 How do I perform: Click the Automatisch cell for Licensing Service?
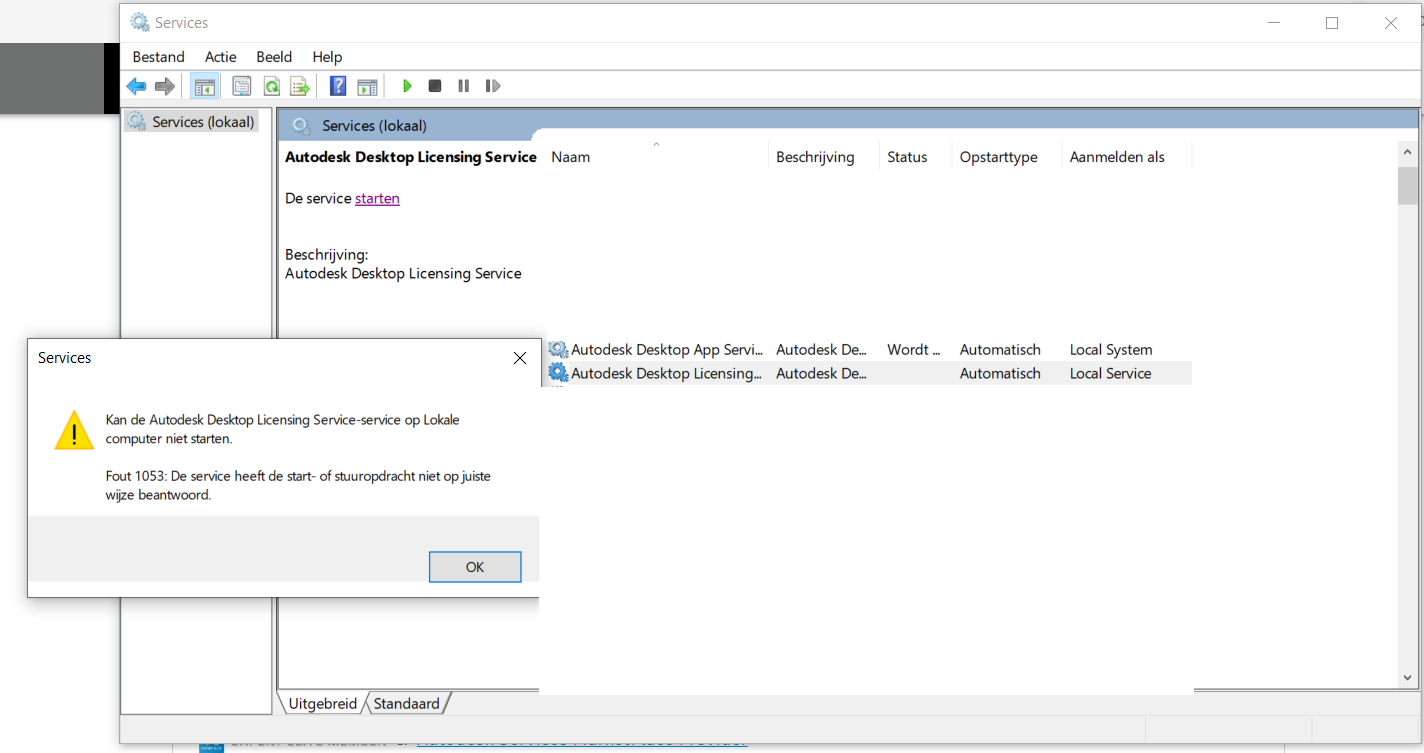click(1000, 373)
